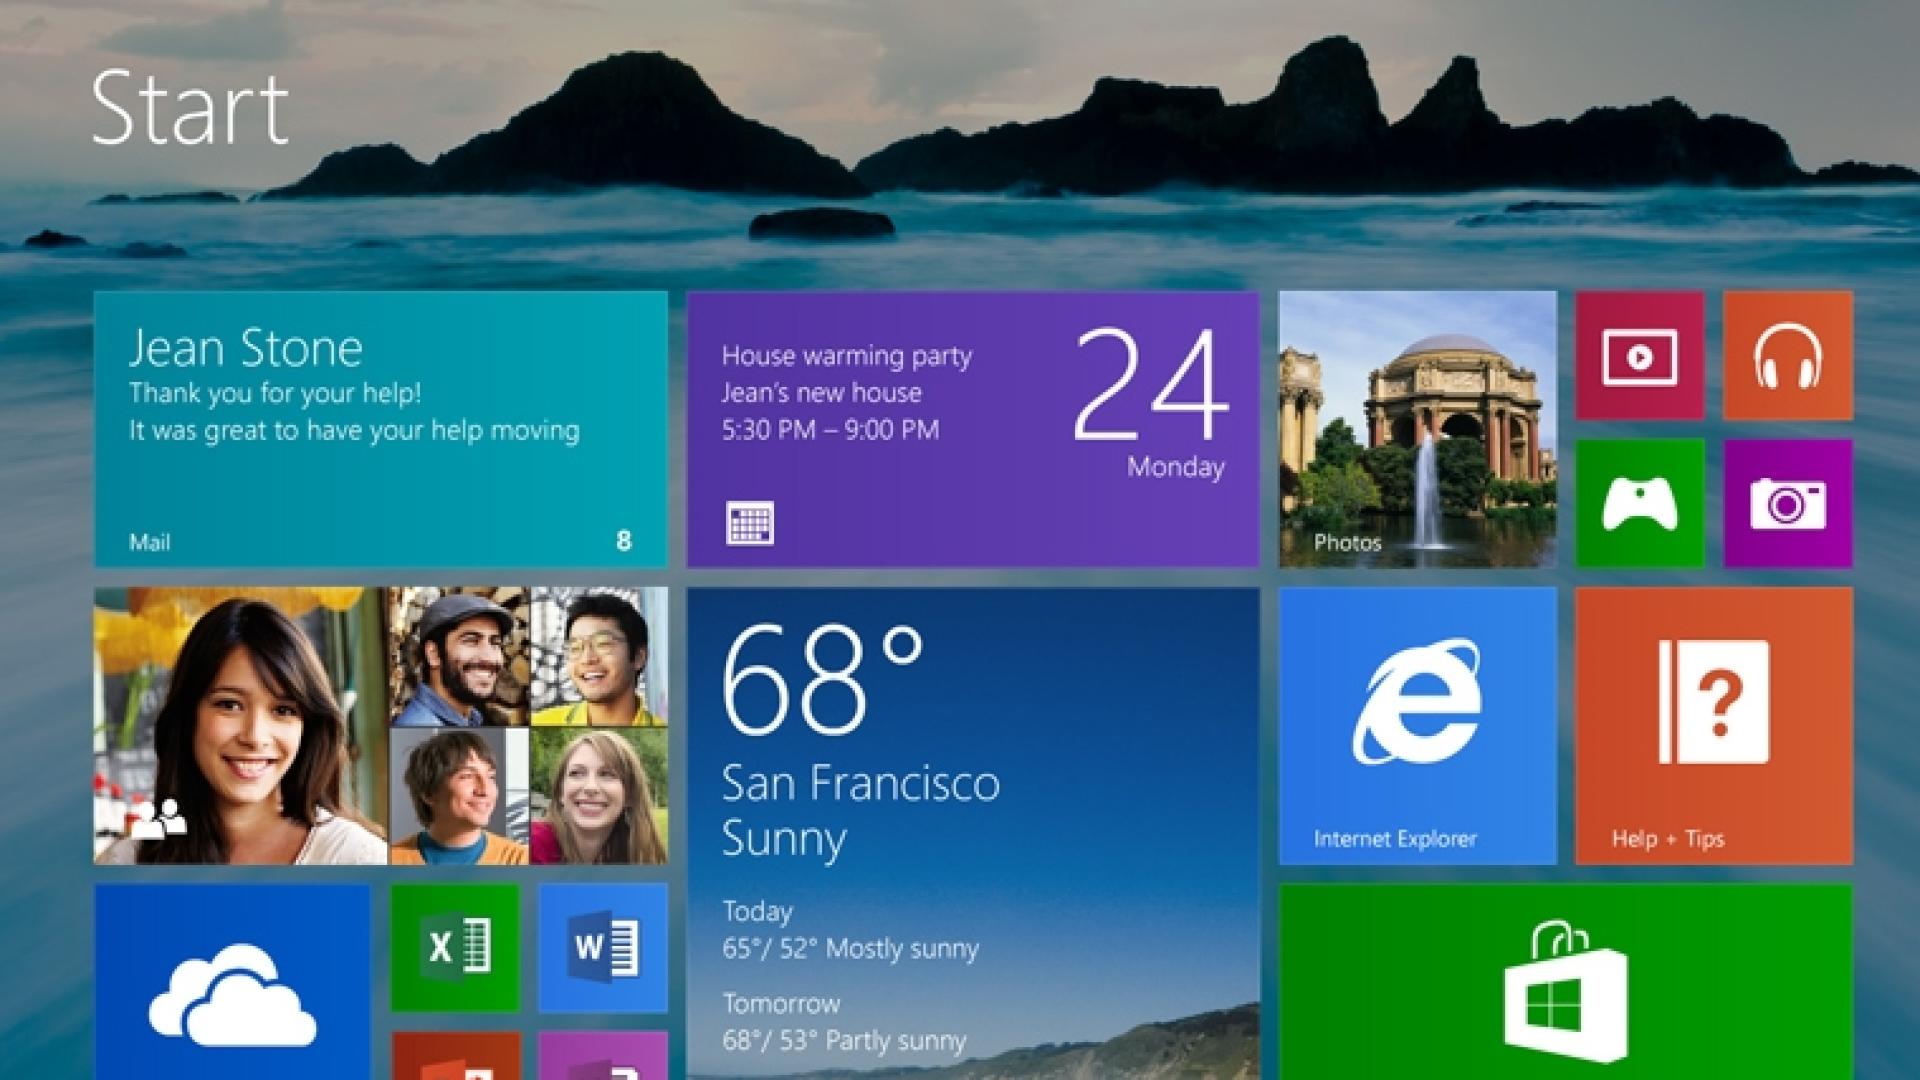
Task: Launch the Music headphones tile
Action: click(1787, 356)
